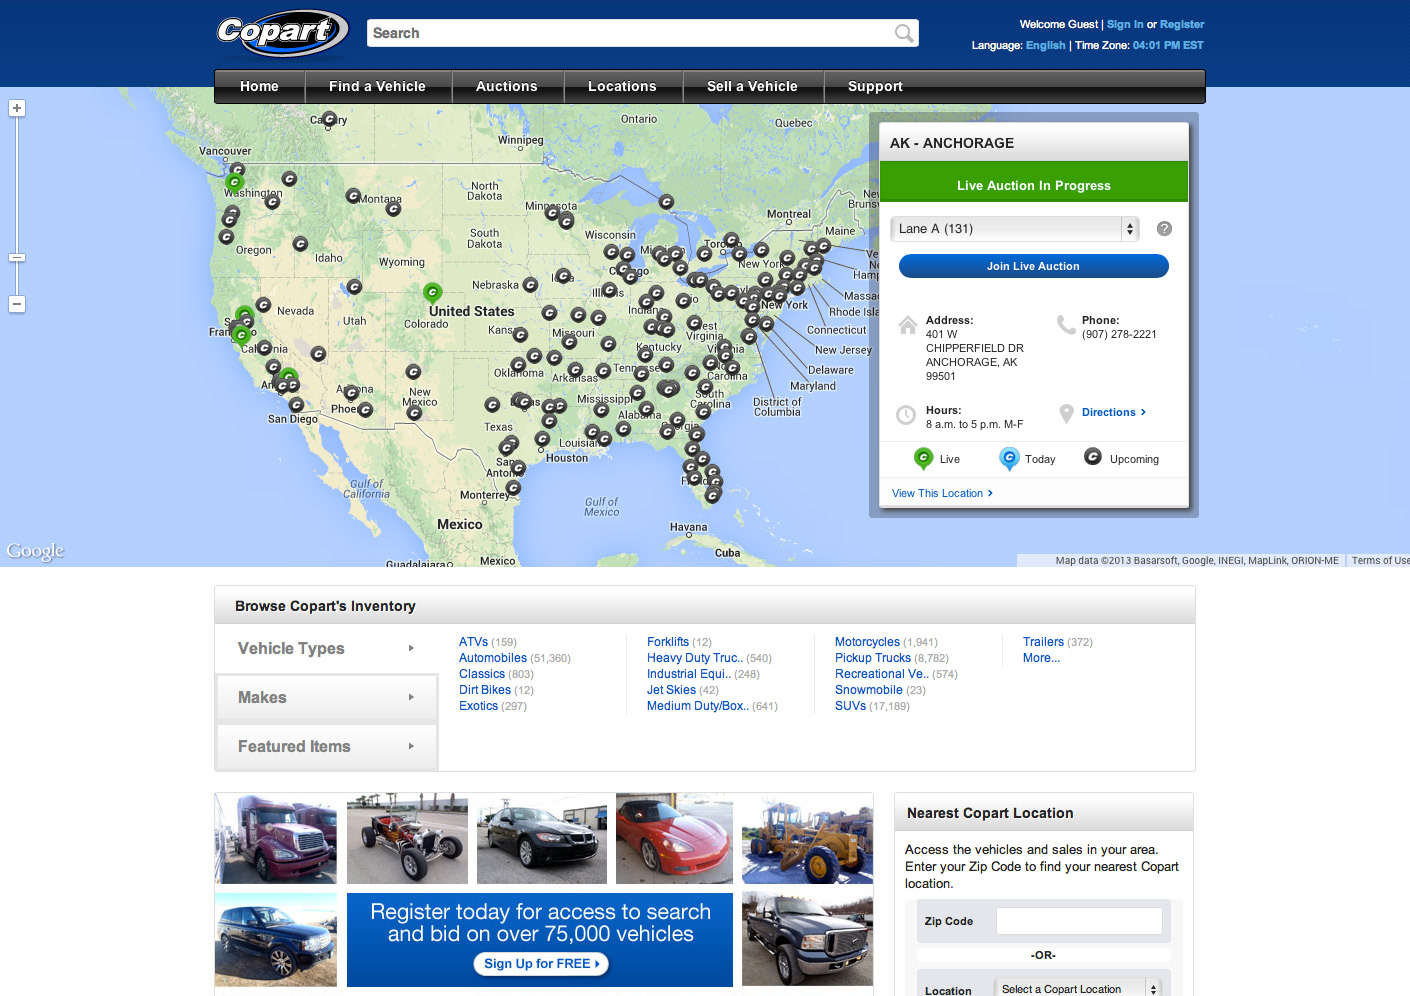Click the map marker near Calgary
The image size is (1410, 996).
click(329, 119)
